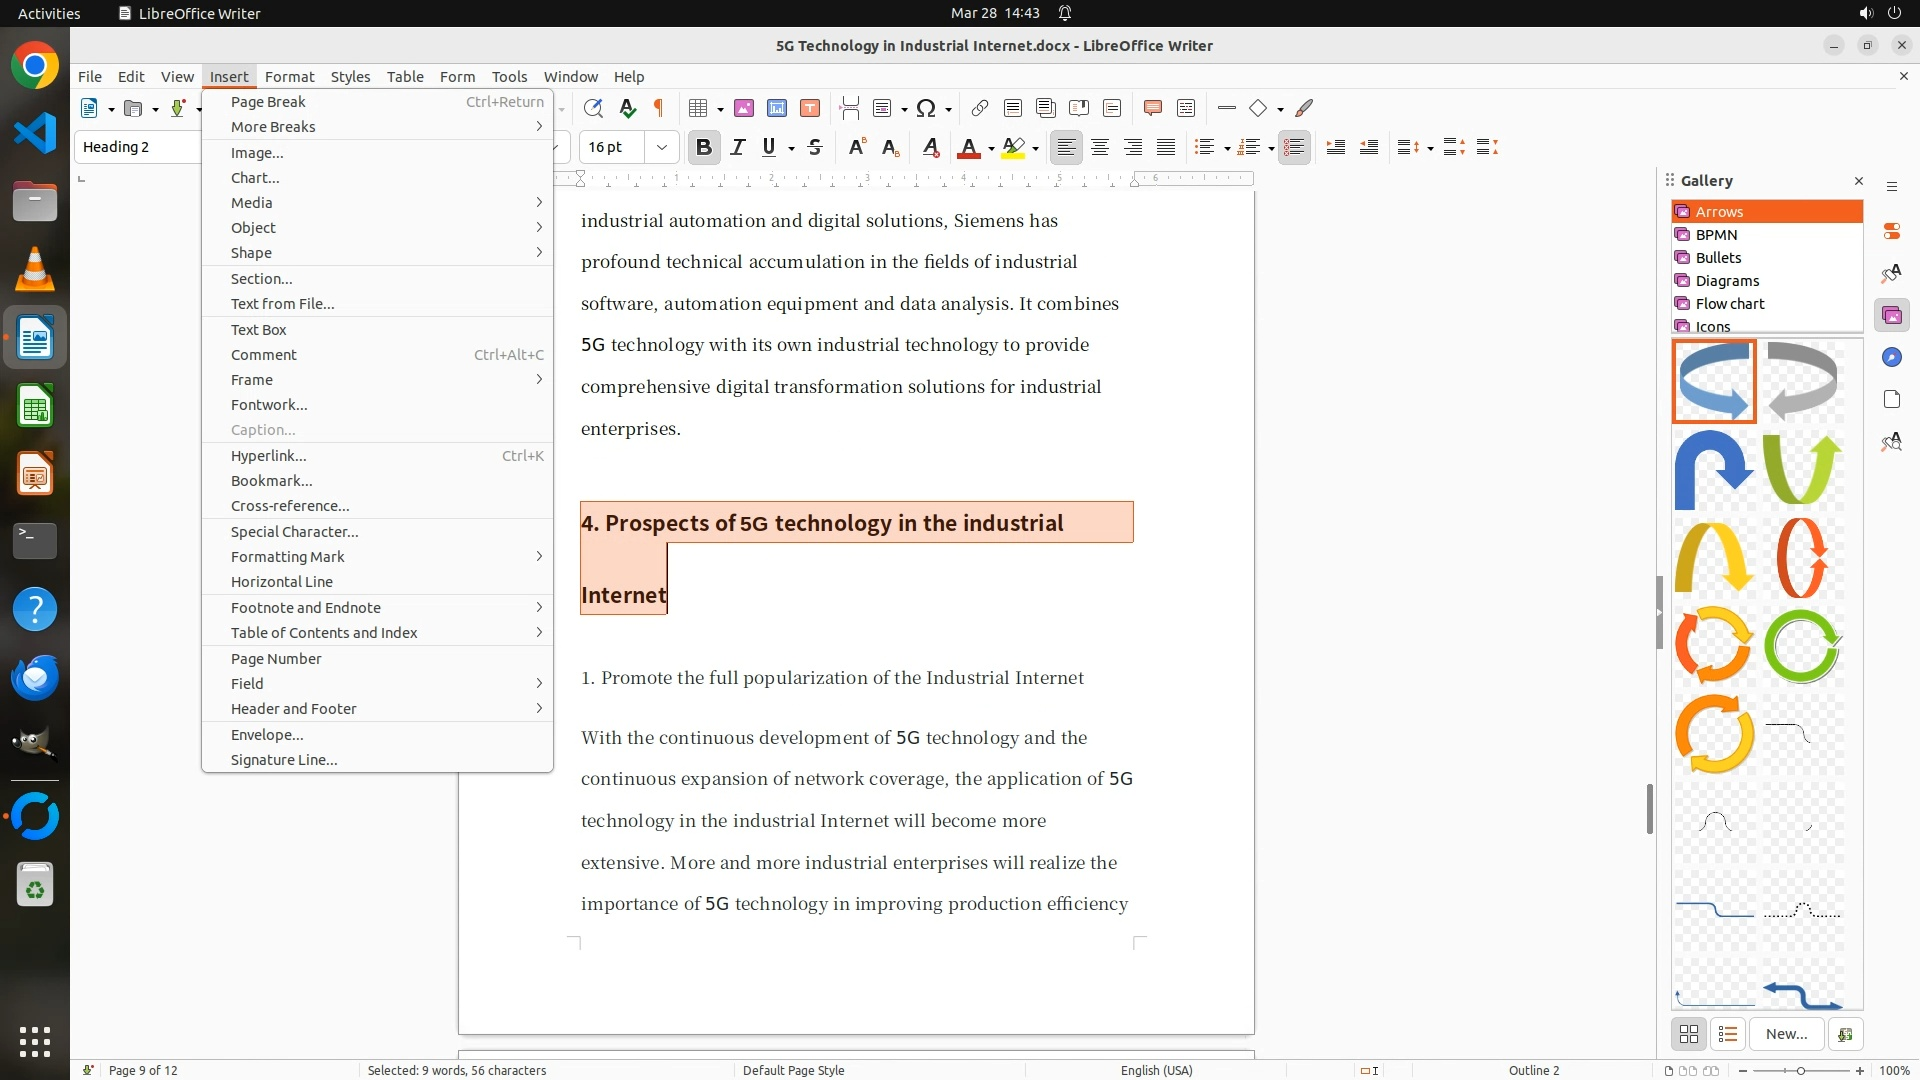Select blue curved U-turn arrow thumbnail

1714,468
